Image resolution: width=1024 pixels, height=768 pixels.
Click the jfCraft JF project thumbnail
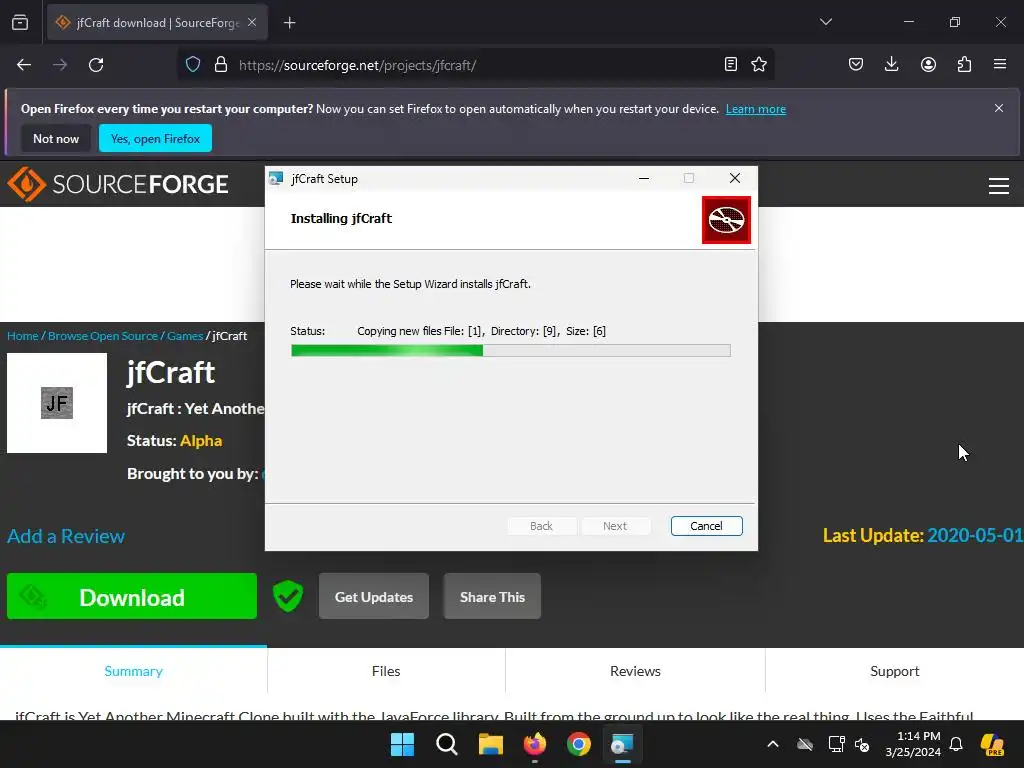[x=57, y=403]
